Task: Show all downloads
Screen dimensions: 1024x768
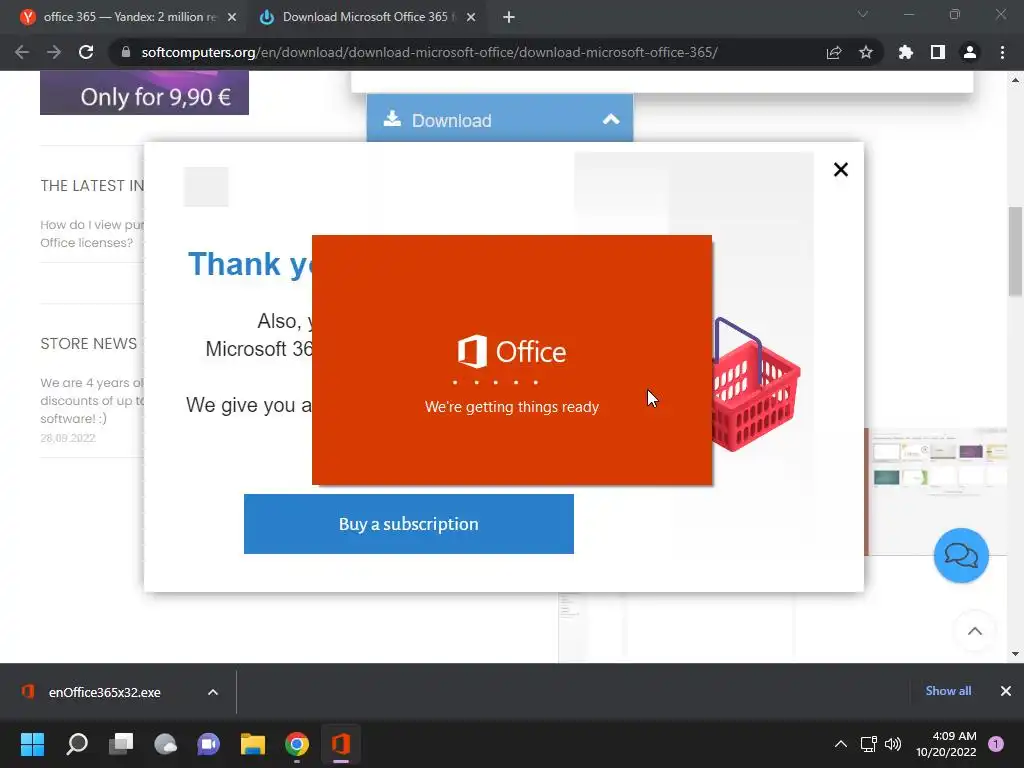Action: pos(948,691)
